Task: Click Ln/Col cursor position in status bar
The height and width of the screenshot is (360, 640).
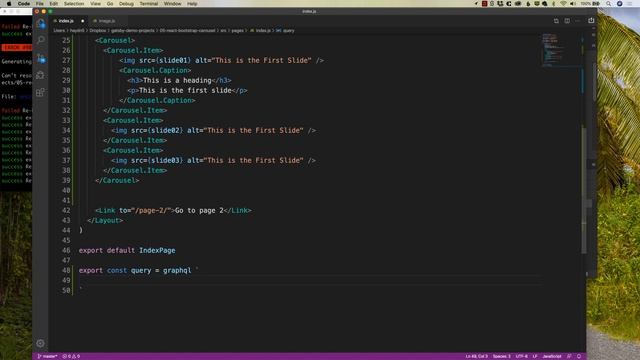Action: point(476,356)
